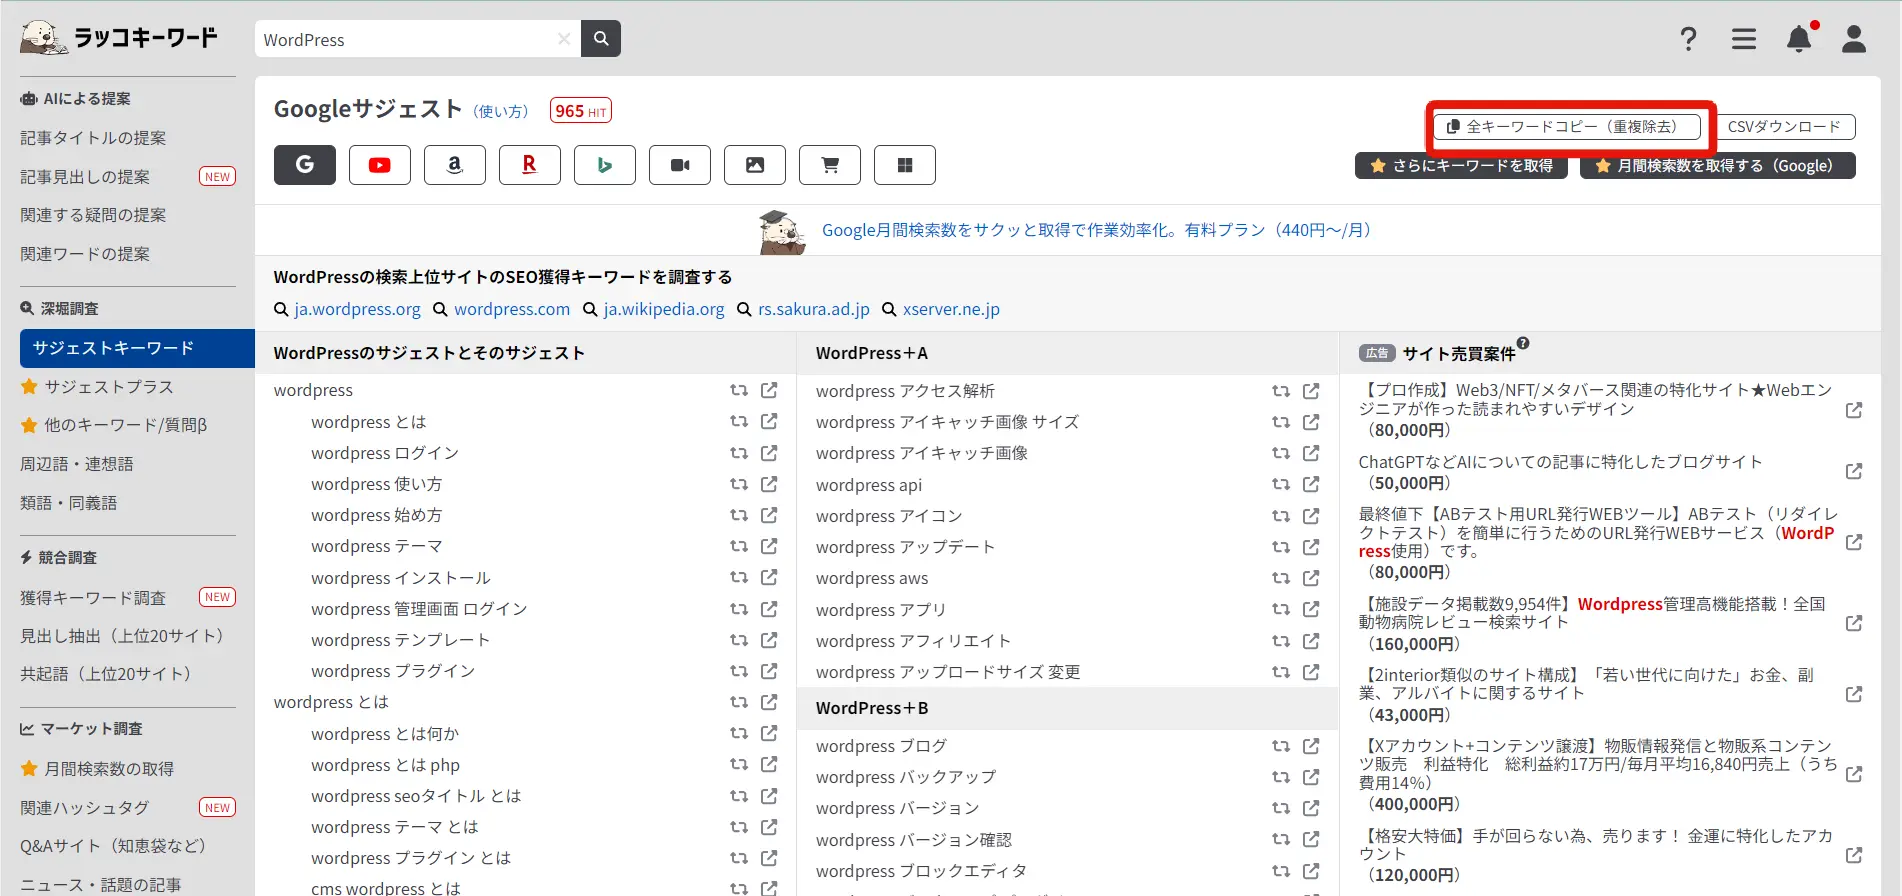Open external link for ChatGPT blog site listing

[x=1854, y=471]
